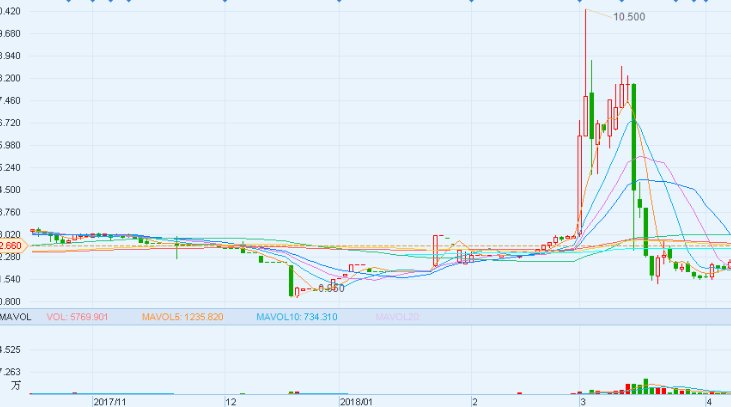Click the large green candlestick at the low near 0.850
The image size is (731, 407).
293,280
